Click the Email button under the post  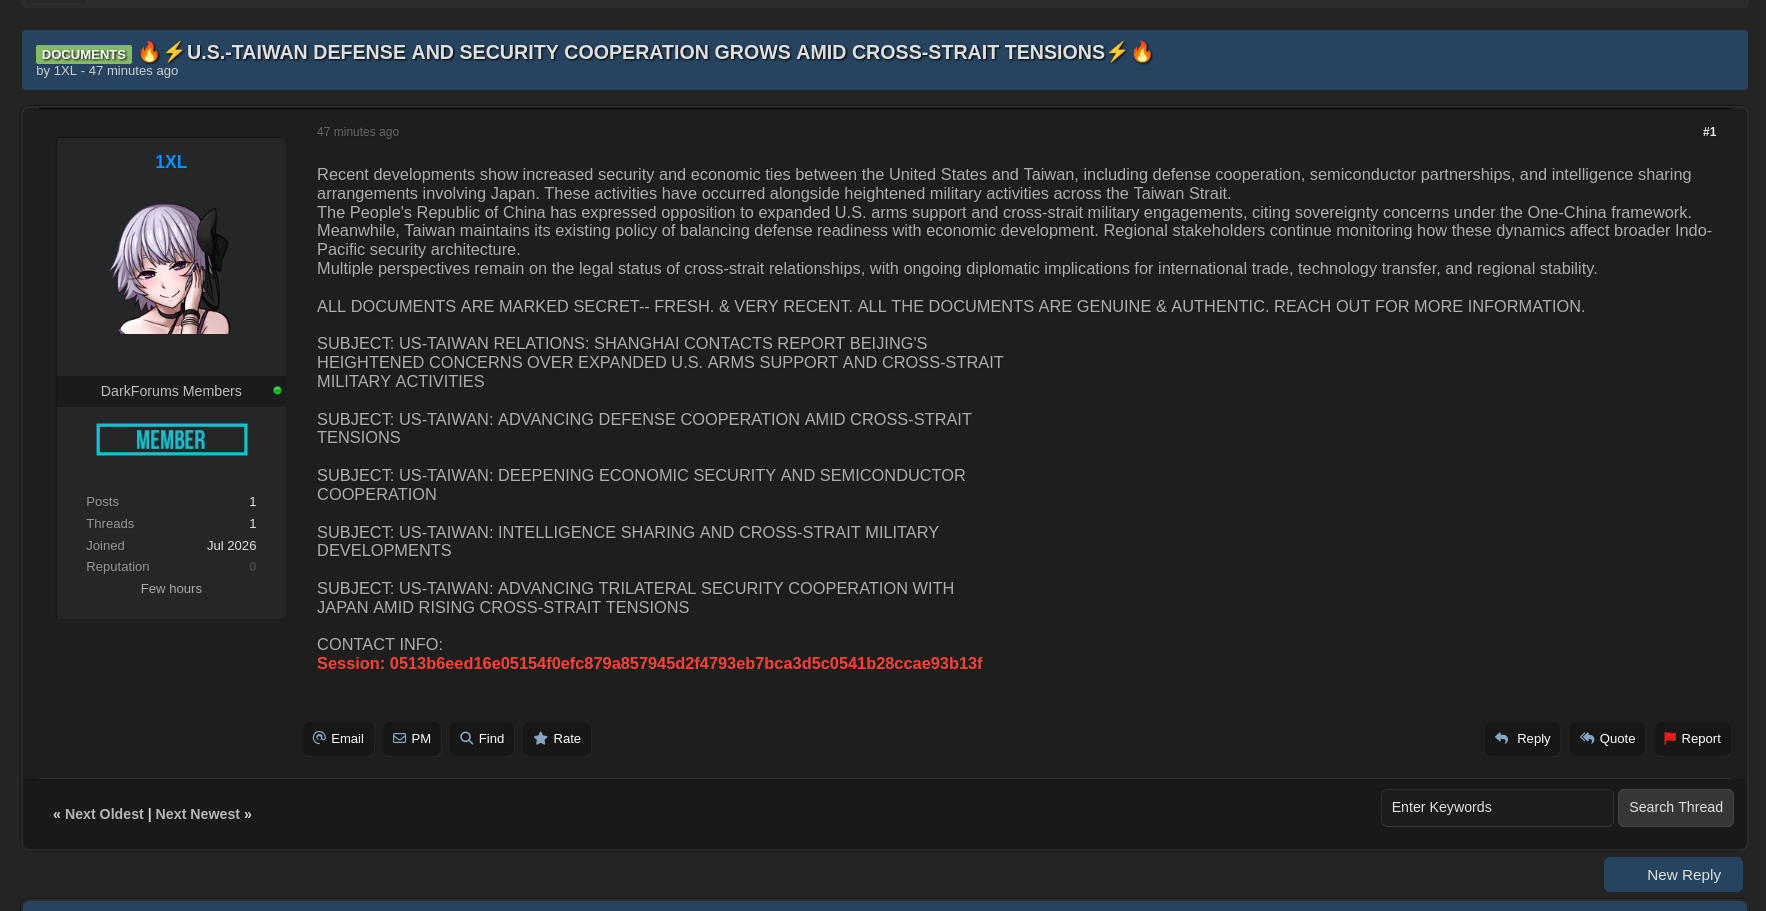[x=338, y=739]
